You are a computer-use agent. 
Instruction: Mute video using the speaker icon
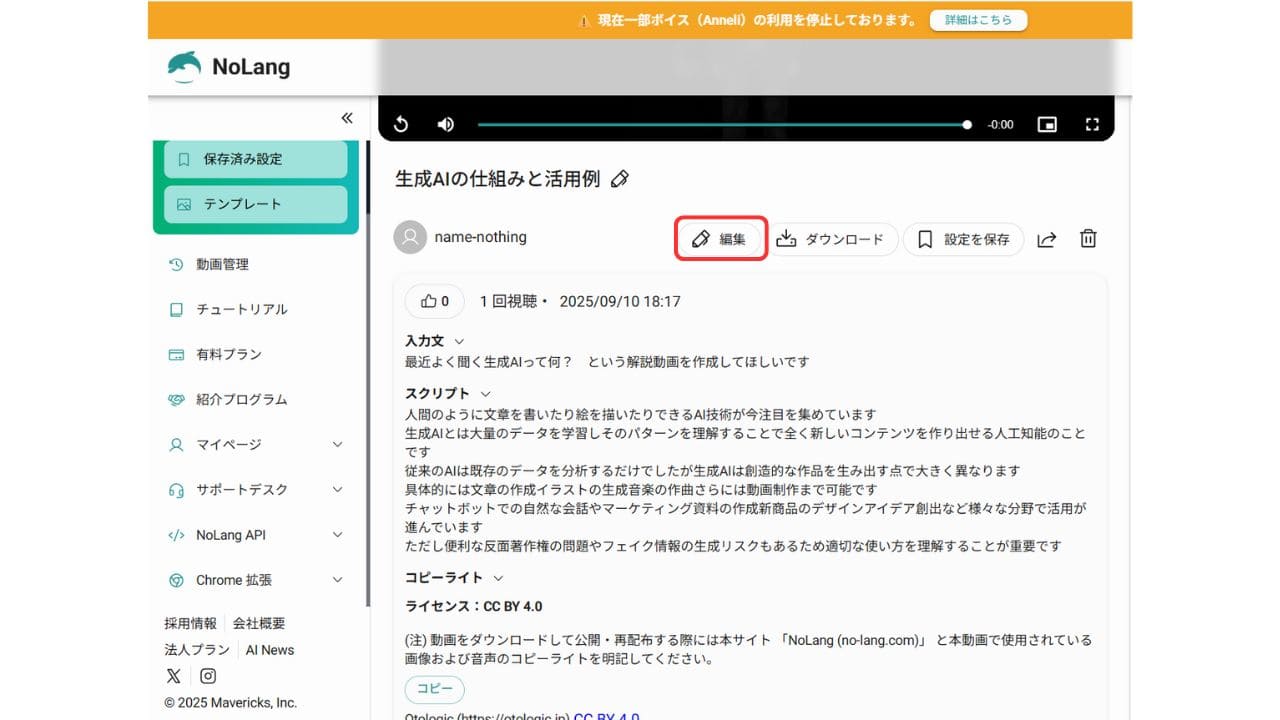point(446,124)
